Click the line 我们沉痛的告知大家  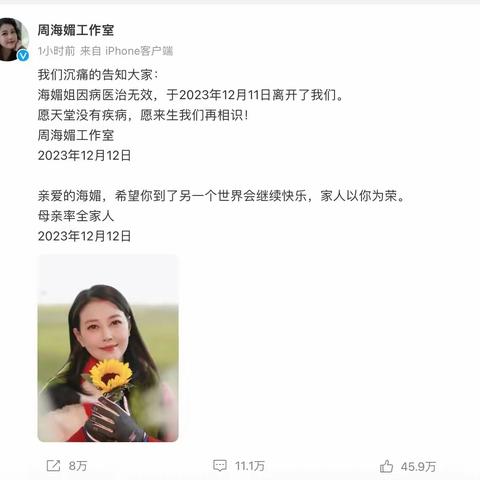(98, 75)
